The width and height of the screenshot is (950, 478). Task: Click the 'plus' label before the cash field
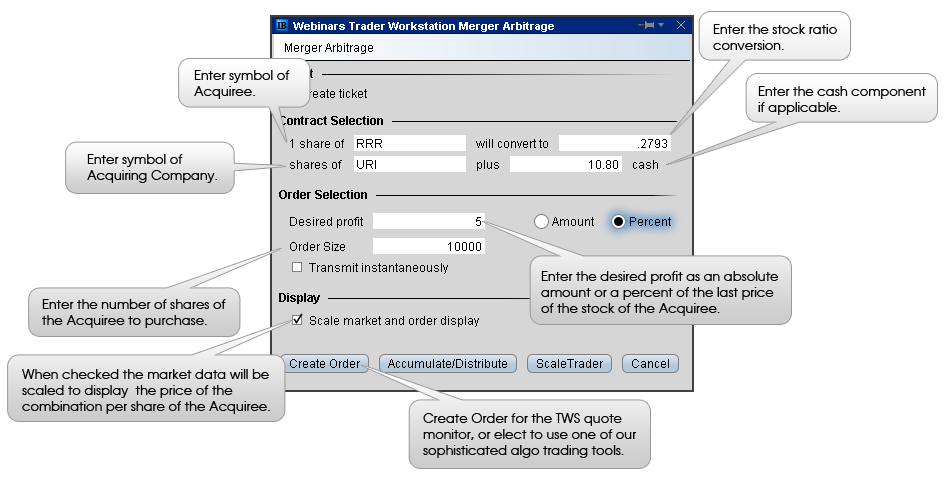[x=488, y=165]
